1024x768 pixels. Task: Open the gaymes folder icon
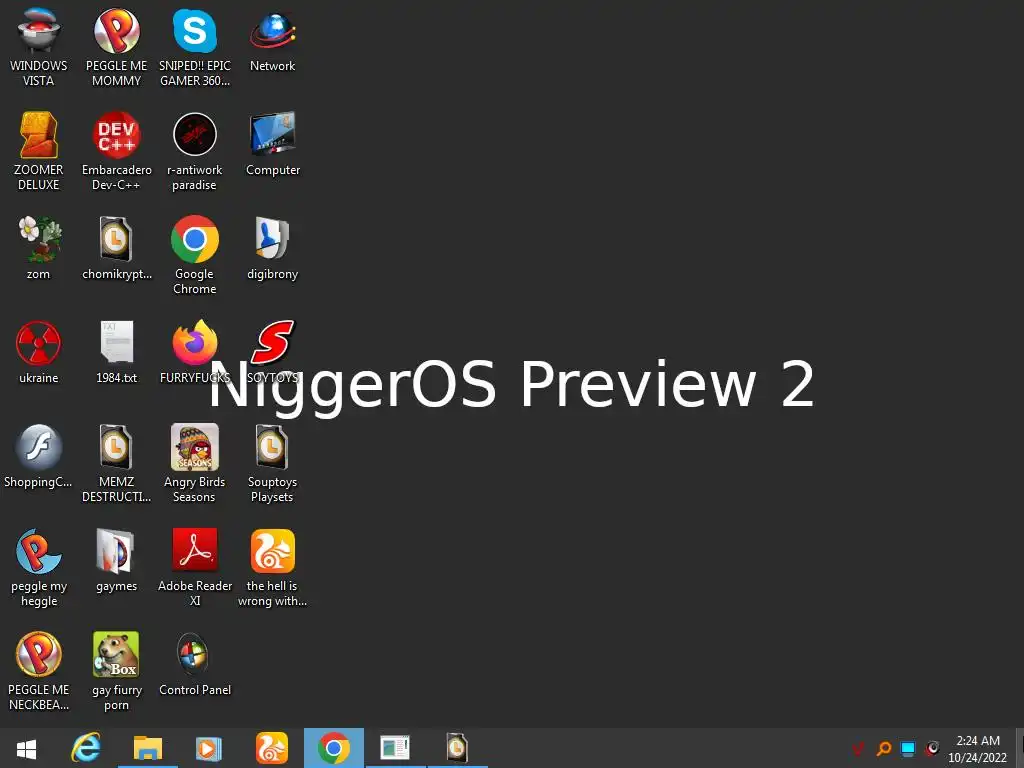click(x=116, y=560)
